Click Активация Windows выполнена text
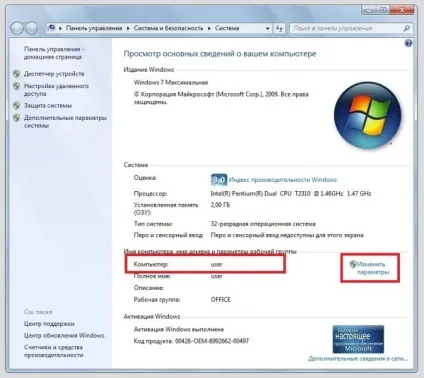424x378 pixels. pyautogui.click(x=179, y=329)
